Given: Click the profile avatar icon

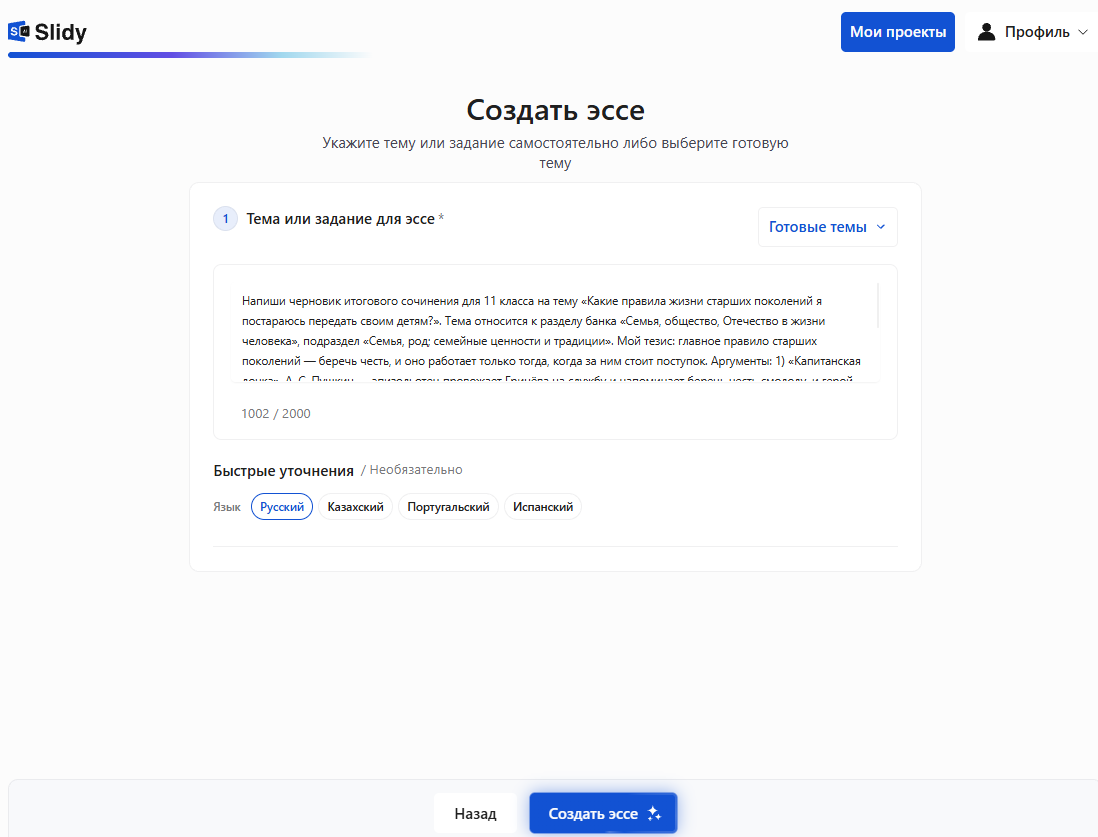Looking at the screenshot, I should [x=986, y=32].
